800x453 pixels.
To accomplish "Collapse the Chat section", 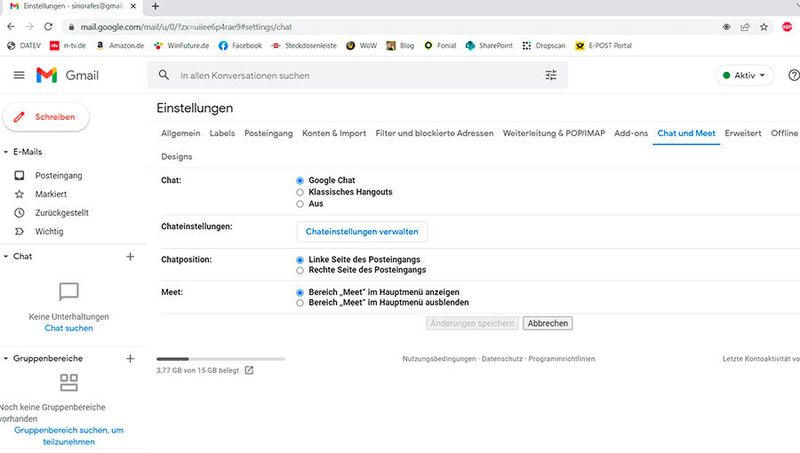I will pyautogui.click(x=6, y=256).
